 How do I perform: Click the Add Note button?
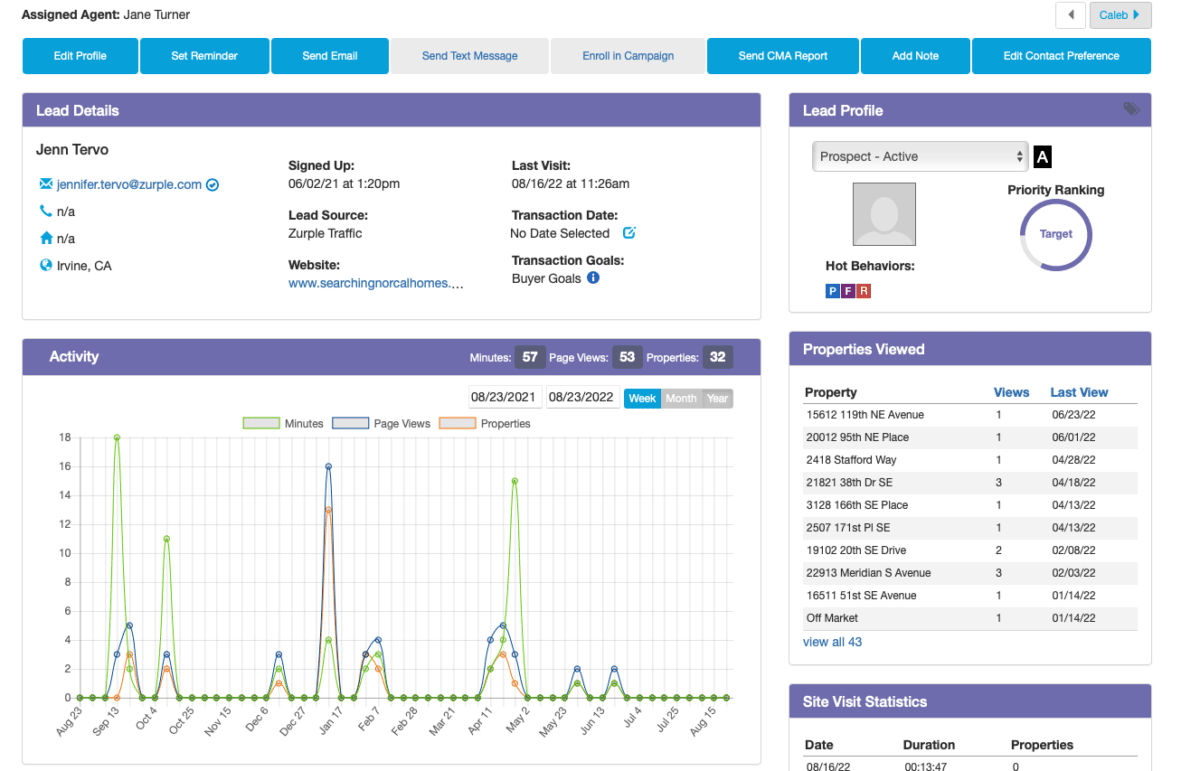915,56
